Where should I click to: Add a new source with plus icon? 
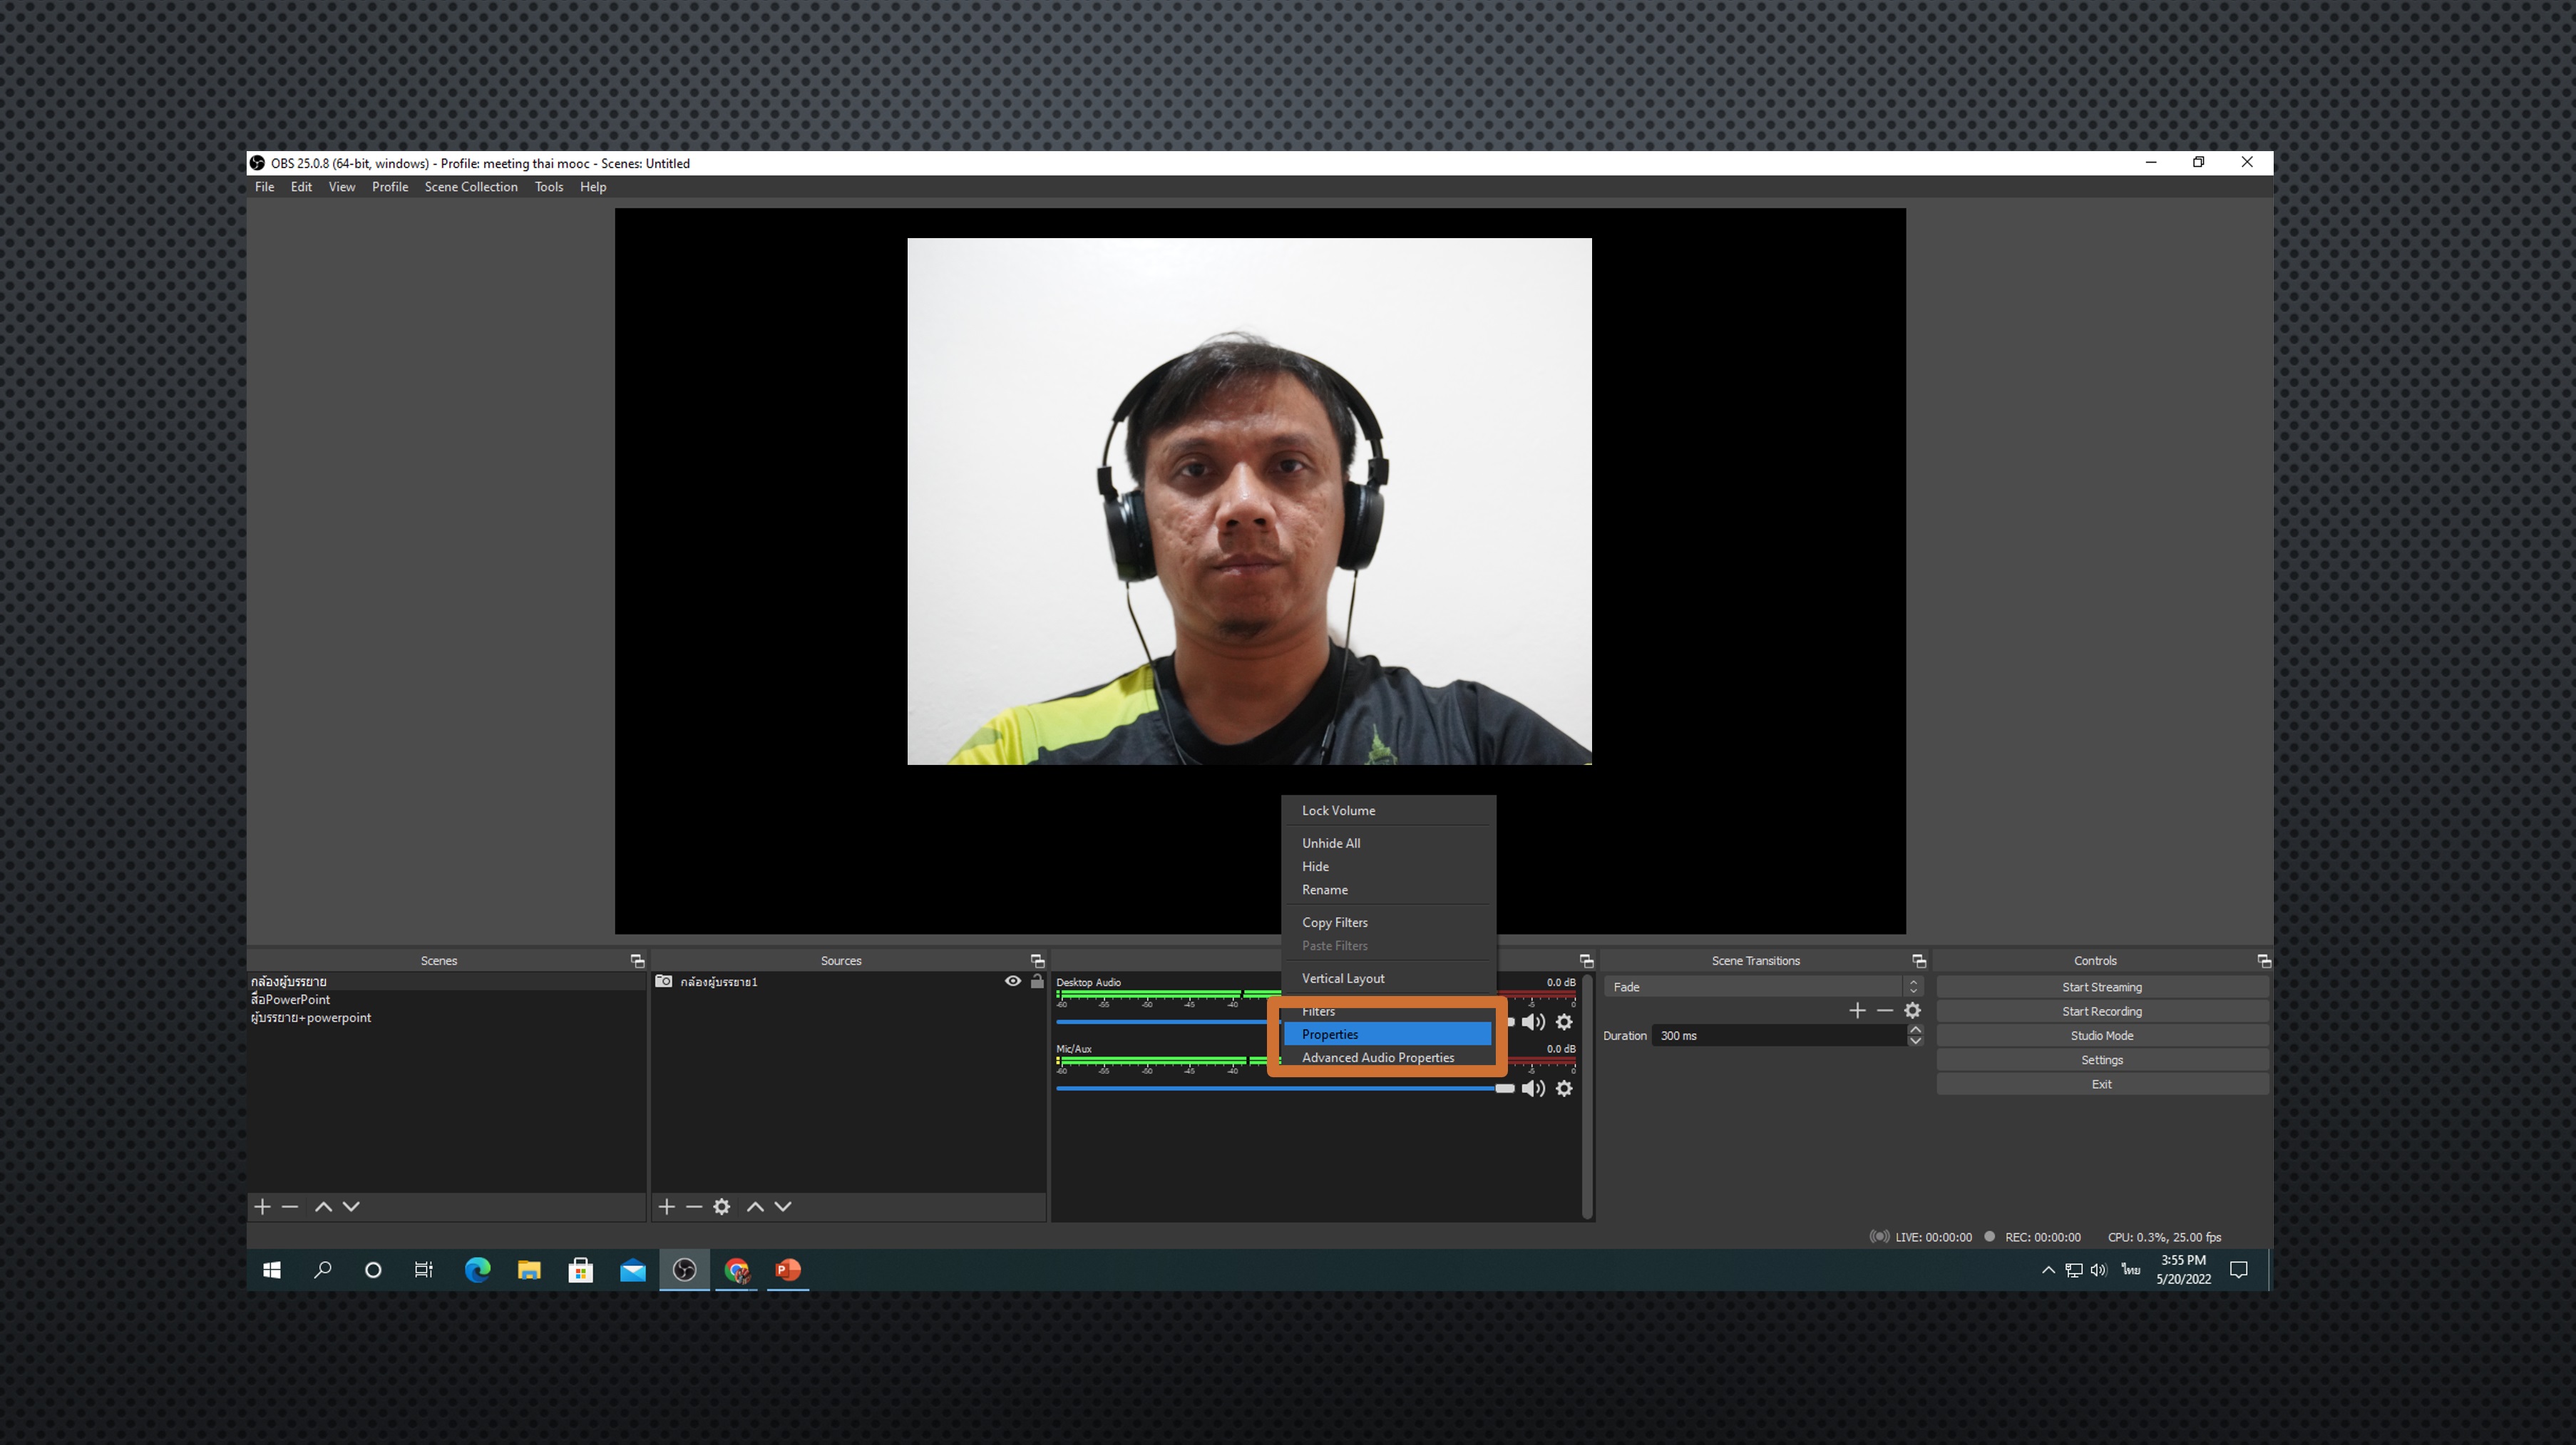coord(667,1207)
